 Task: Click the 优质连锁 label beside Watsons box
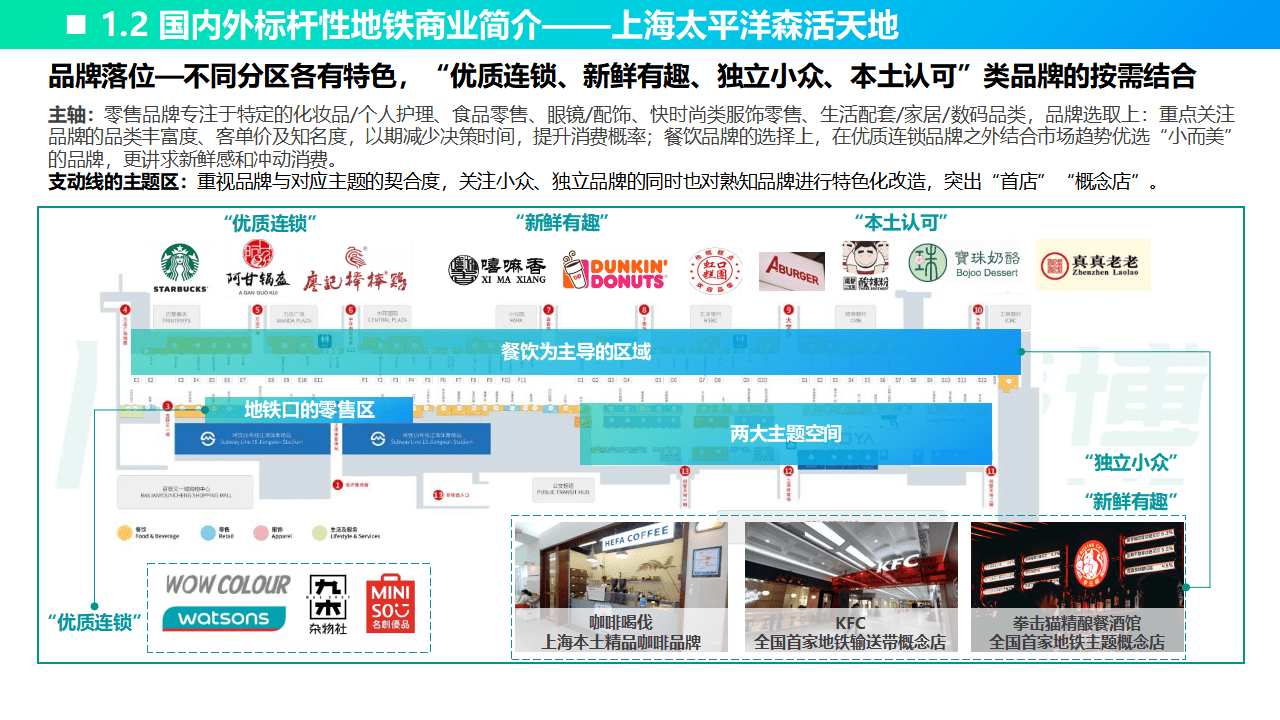click(x=95, y=621)
